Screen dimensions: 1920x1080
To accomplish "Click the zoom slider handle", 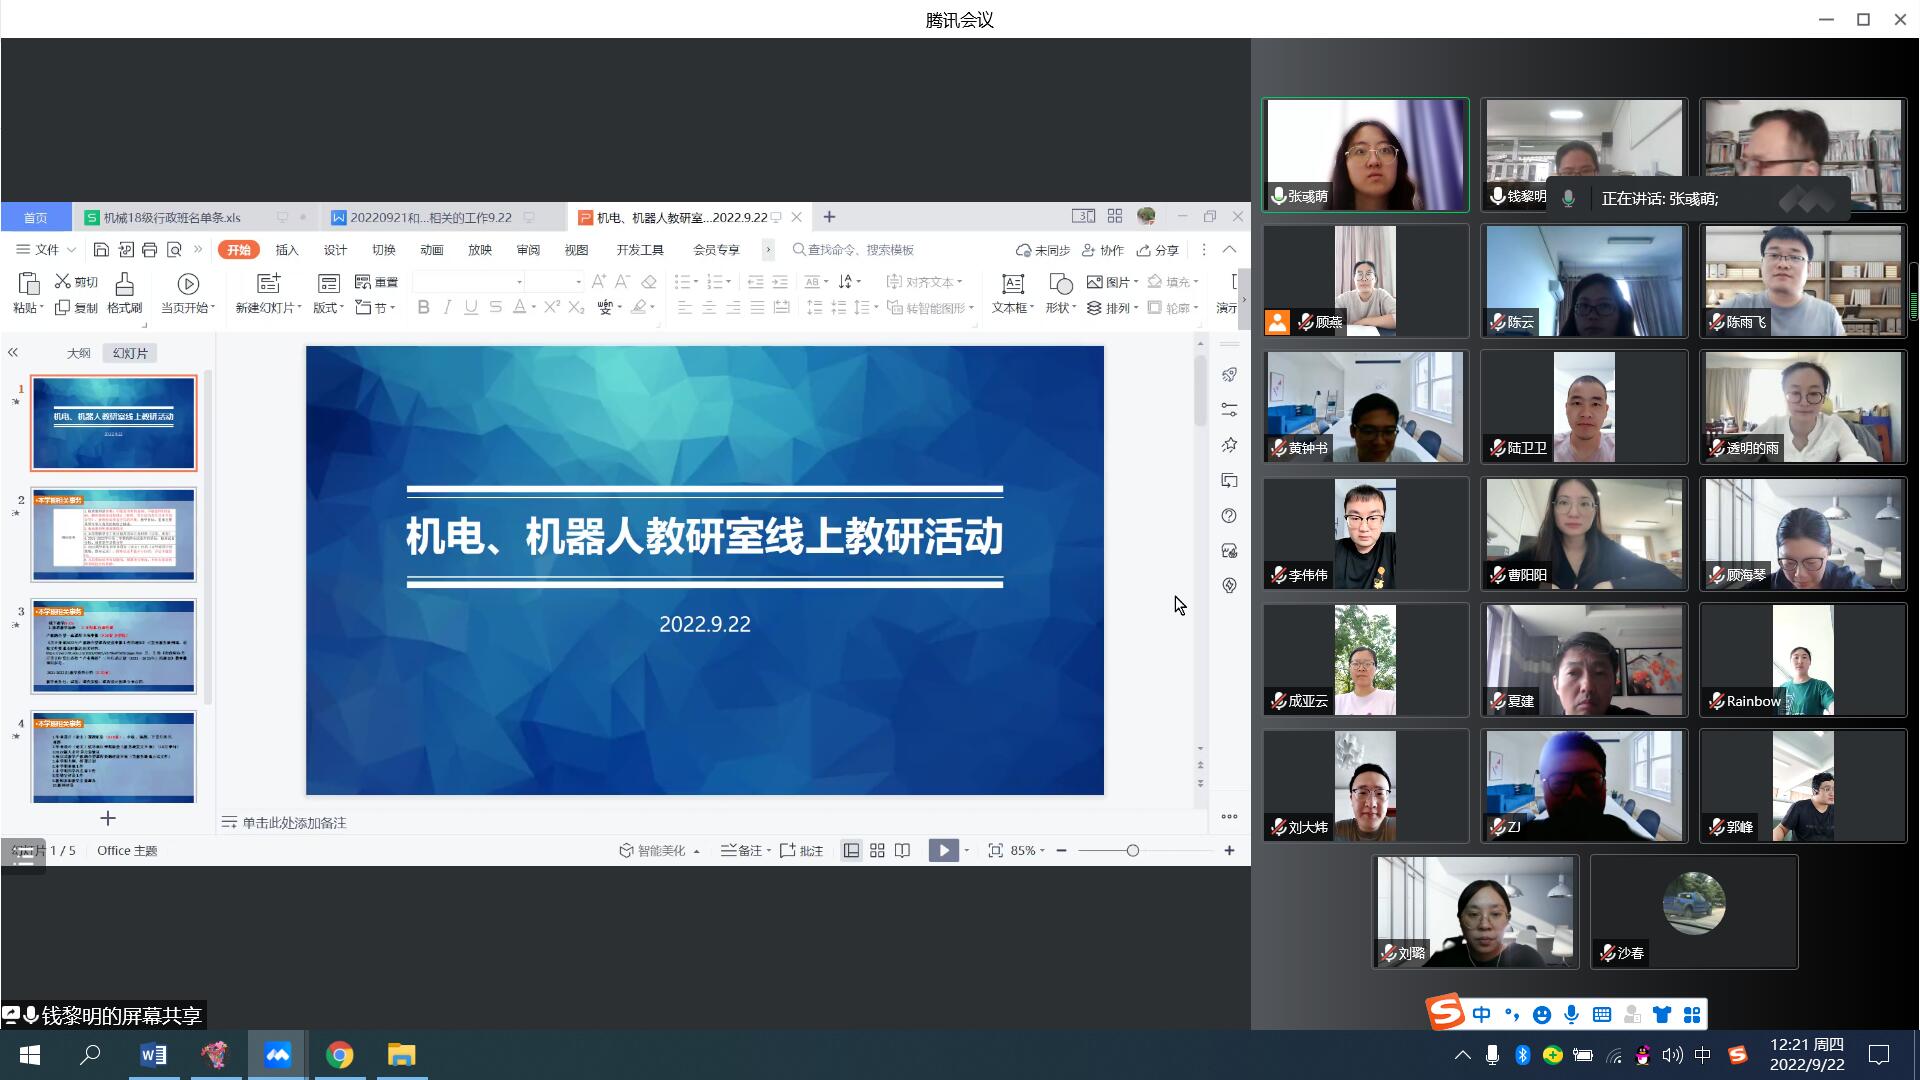I will tap(1132, 851).
